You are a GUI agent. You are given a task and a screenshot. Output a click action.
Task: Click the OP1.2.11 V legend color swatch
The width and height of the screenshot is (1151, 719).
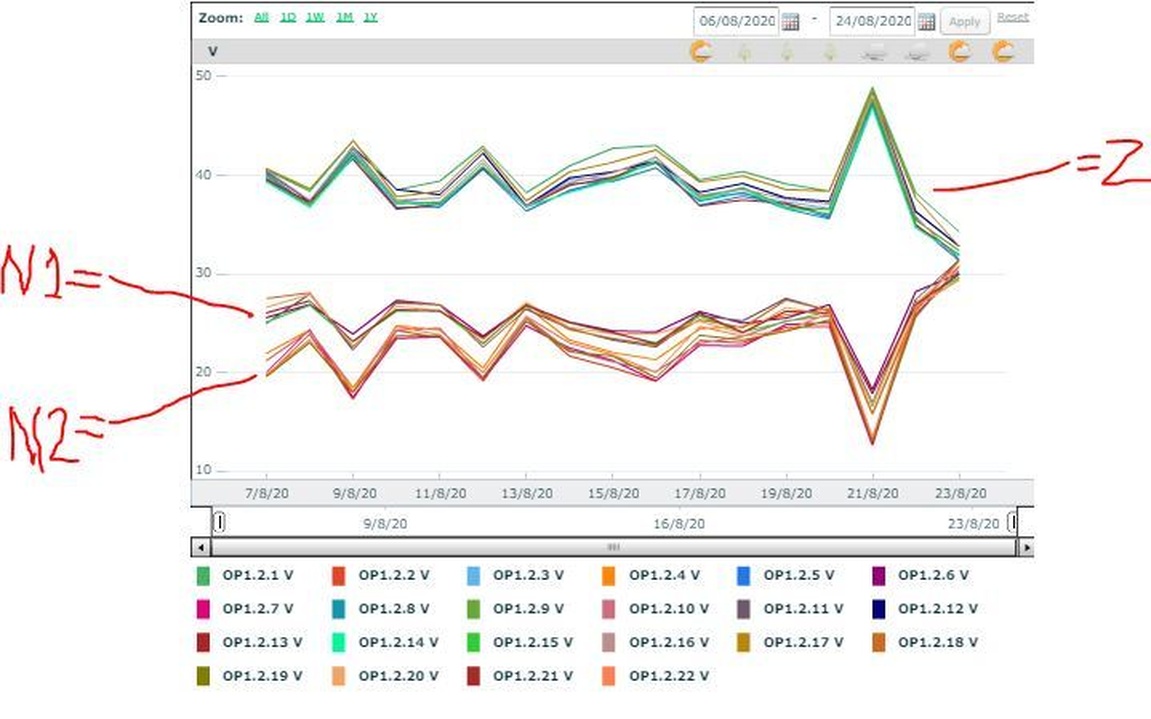(x=744, y=609)
